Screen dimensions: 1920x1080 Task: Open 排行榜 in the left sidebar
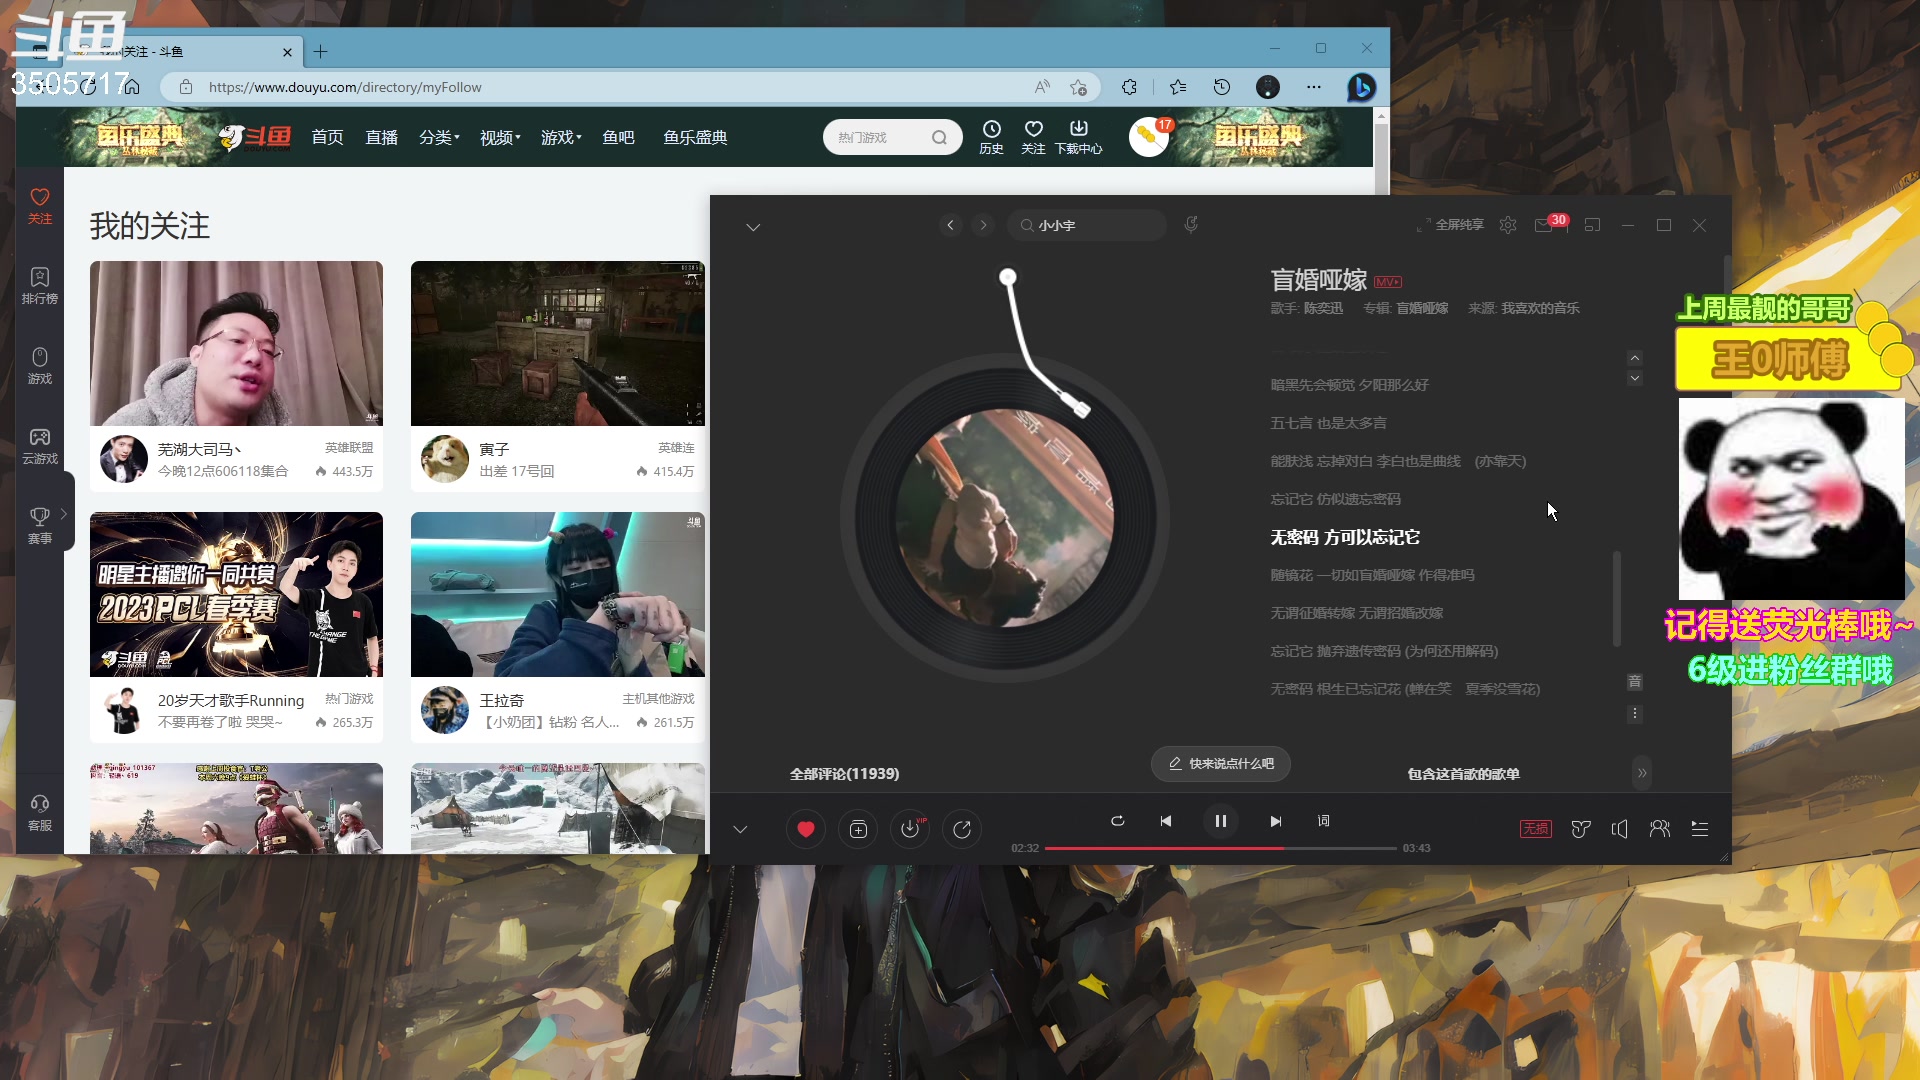[x=40, y=285]
